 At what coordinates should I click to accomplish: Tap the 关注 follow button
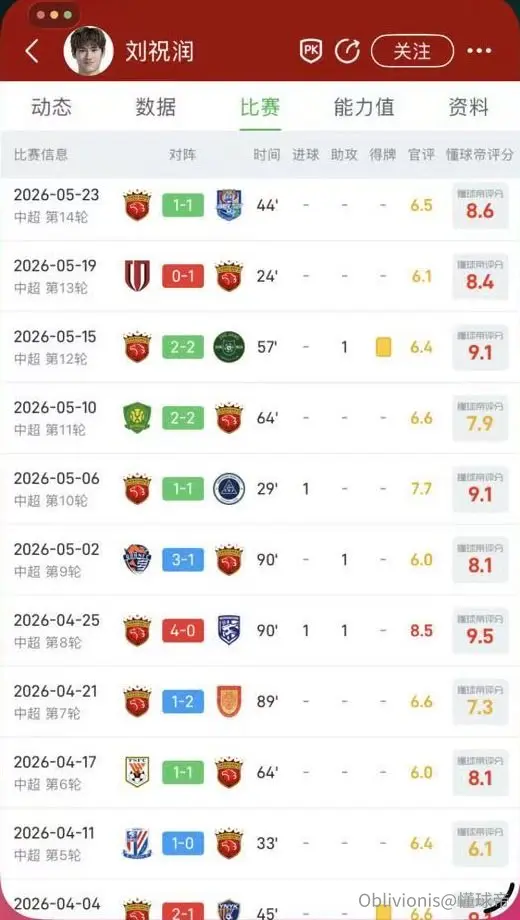click(412, 52)
